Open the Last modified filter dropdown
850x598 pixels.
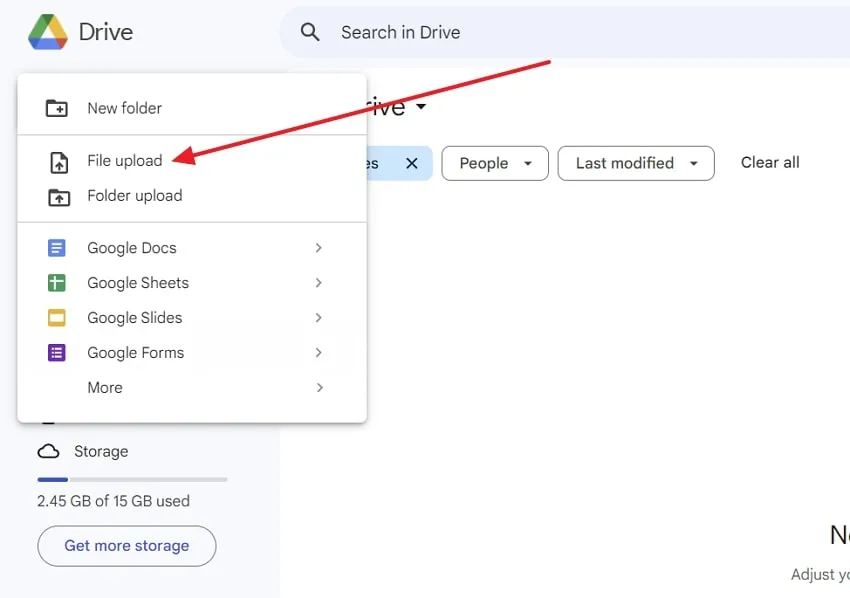[636, 163]
